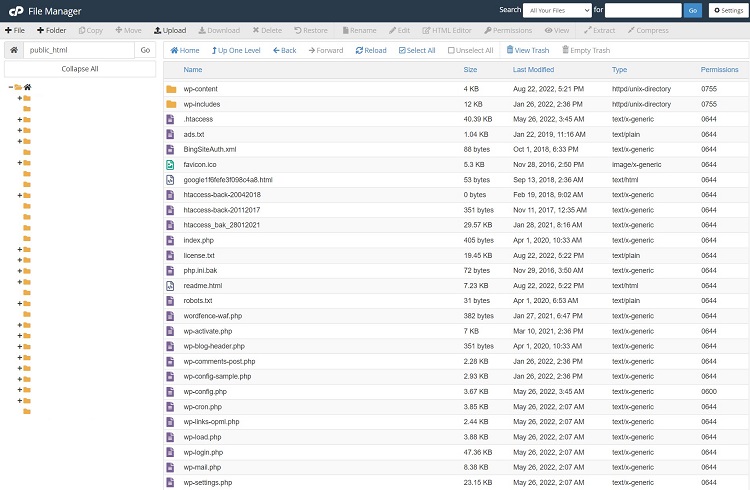Open View Trash

(528, 50)
